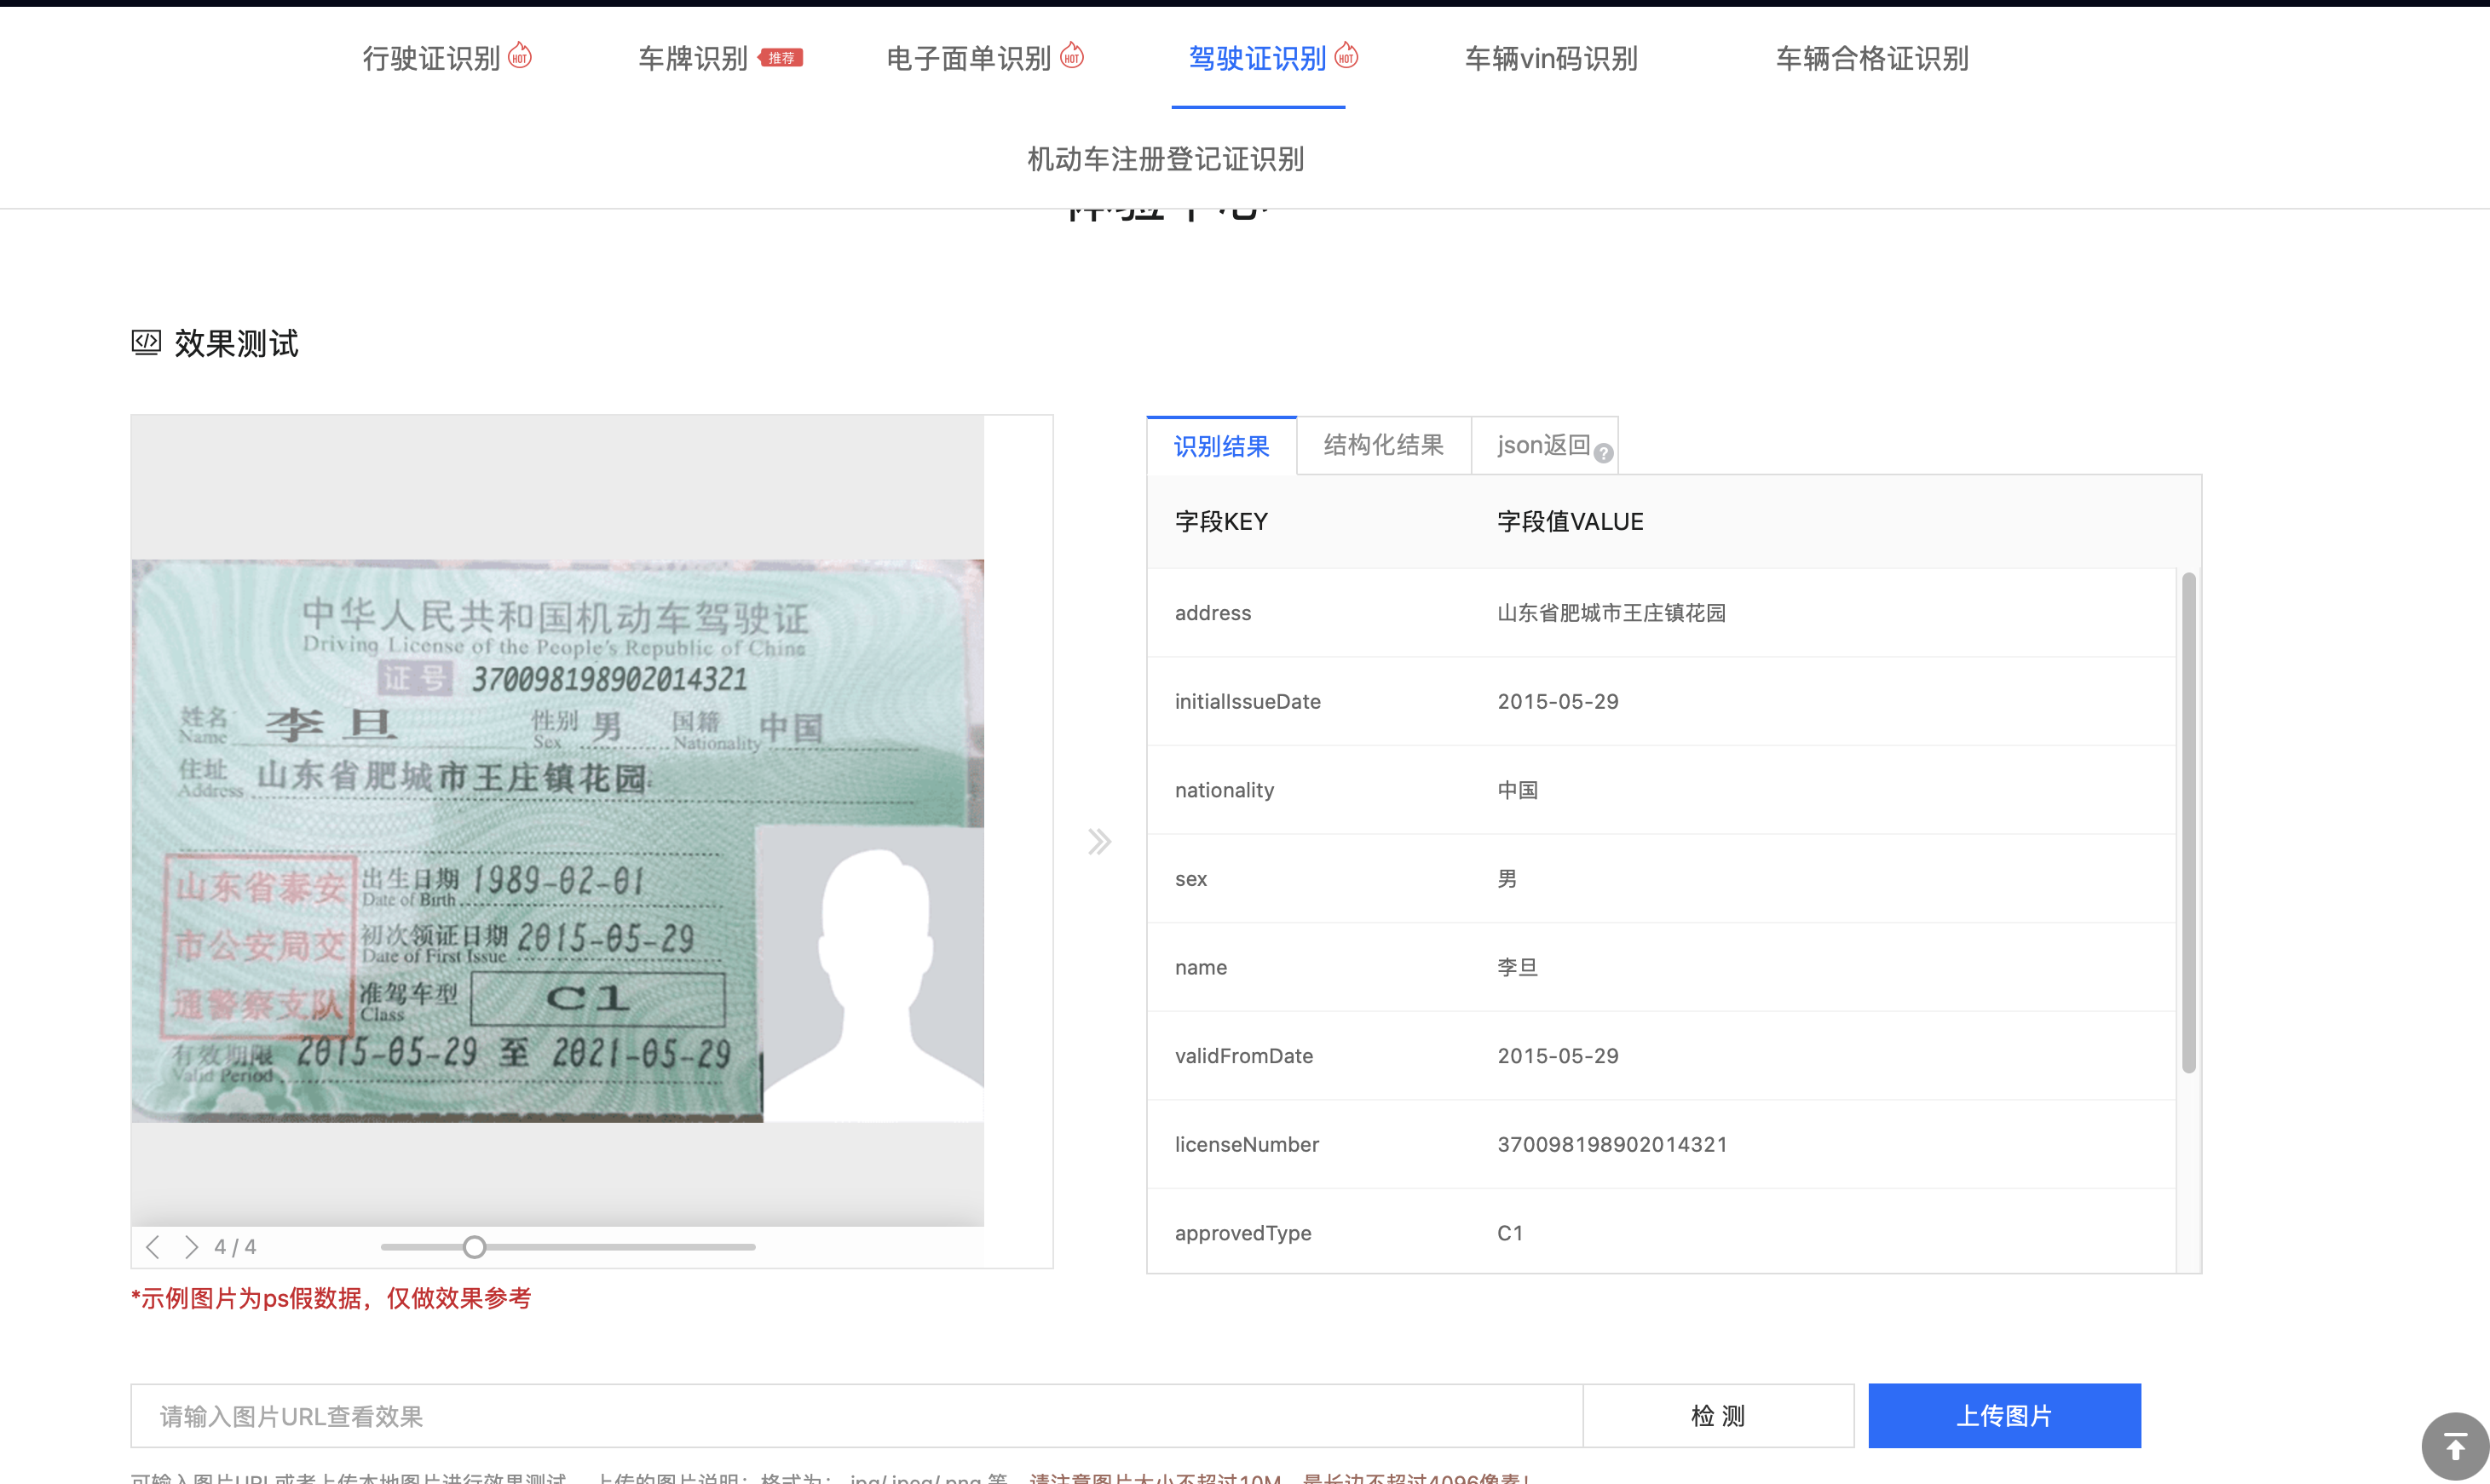
Task: Click the 字段KEY column header
Action: [1221, 522]
